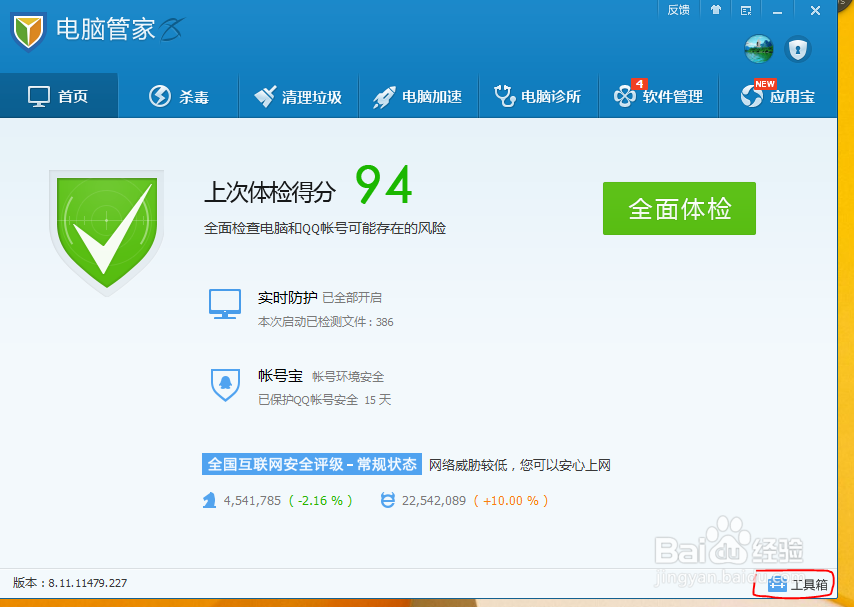Click the trojan horse statistic icon
The image size is (854, 607).
(209, 500)
